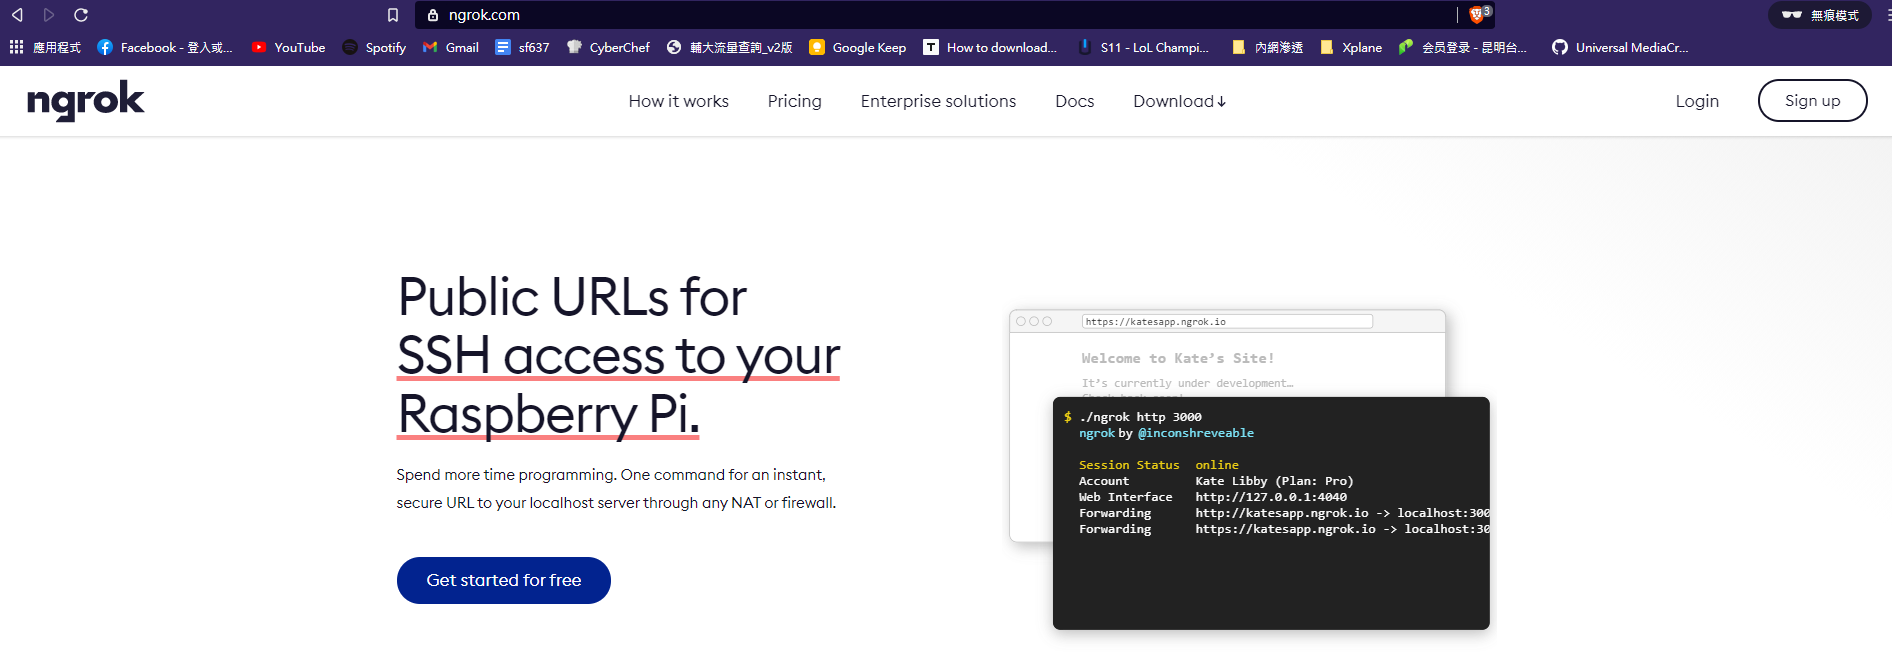This screenshot has height=666, width=1892.
Task: Open the Universal MediaCr GitHub bookmark
Action: coord(1620,47)
